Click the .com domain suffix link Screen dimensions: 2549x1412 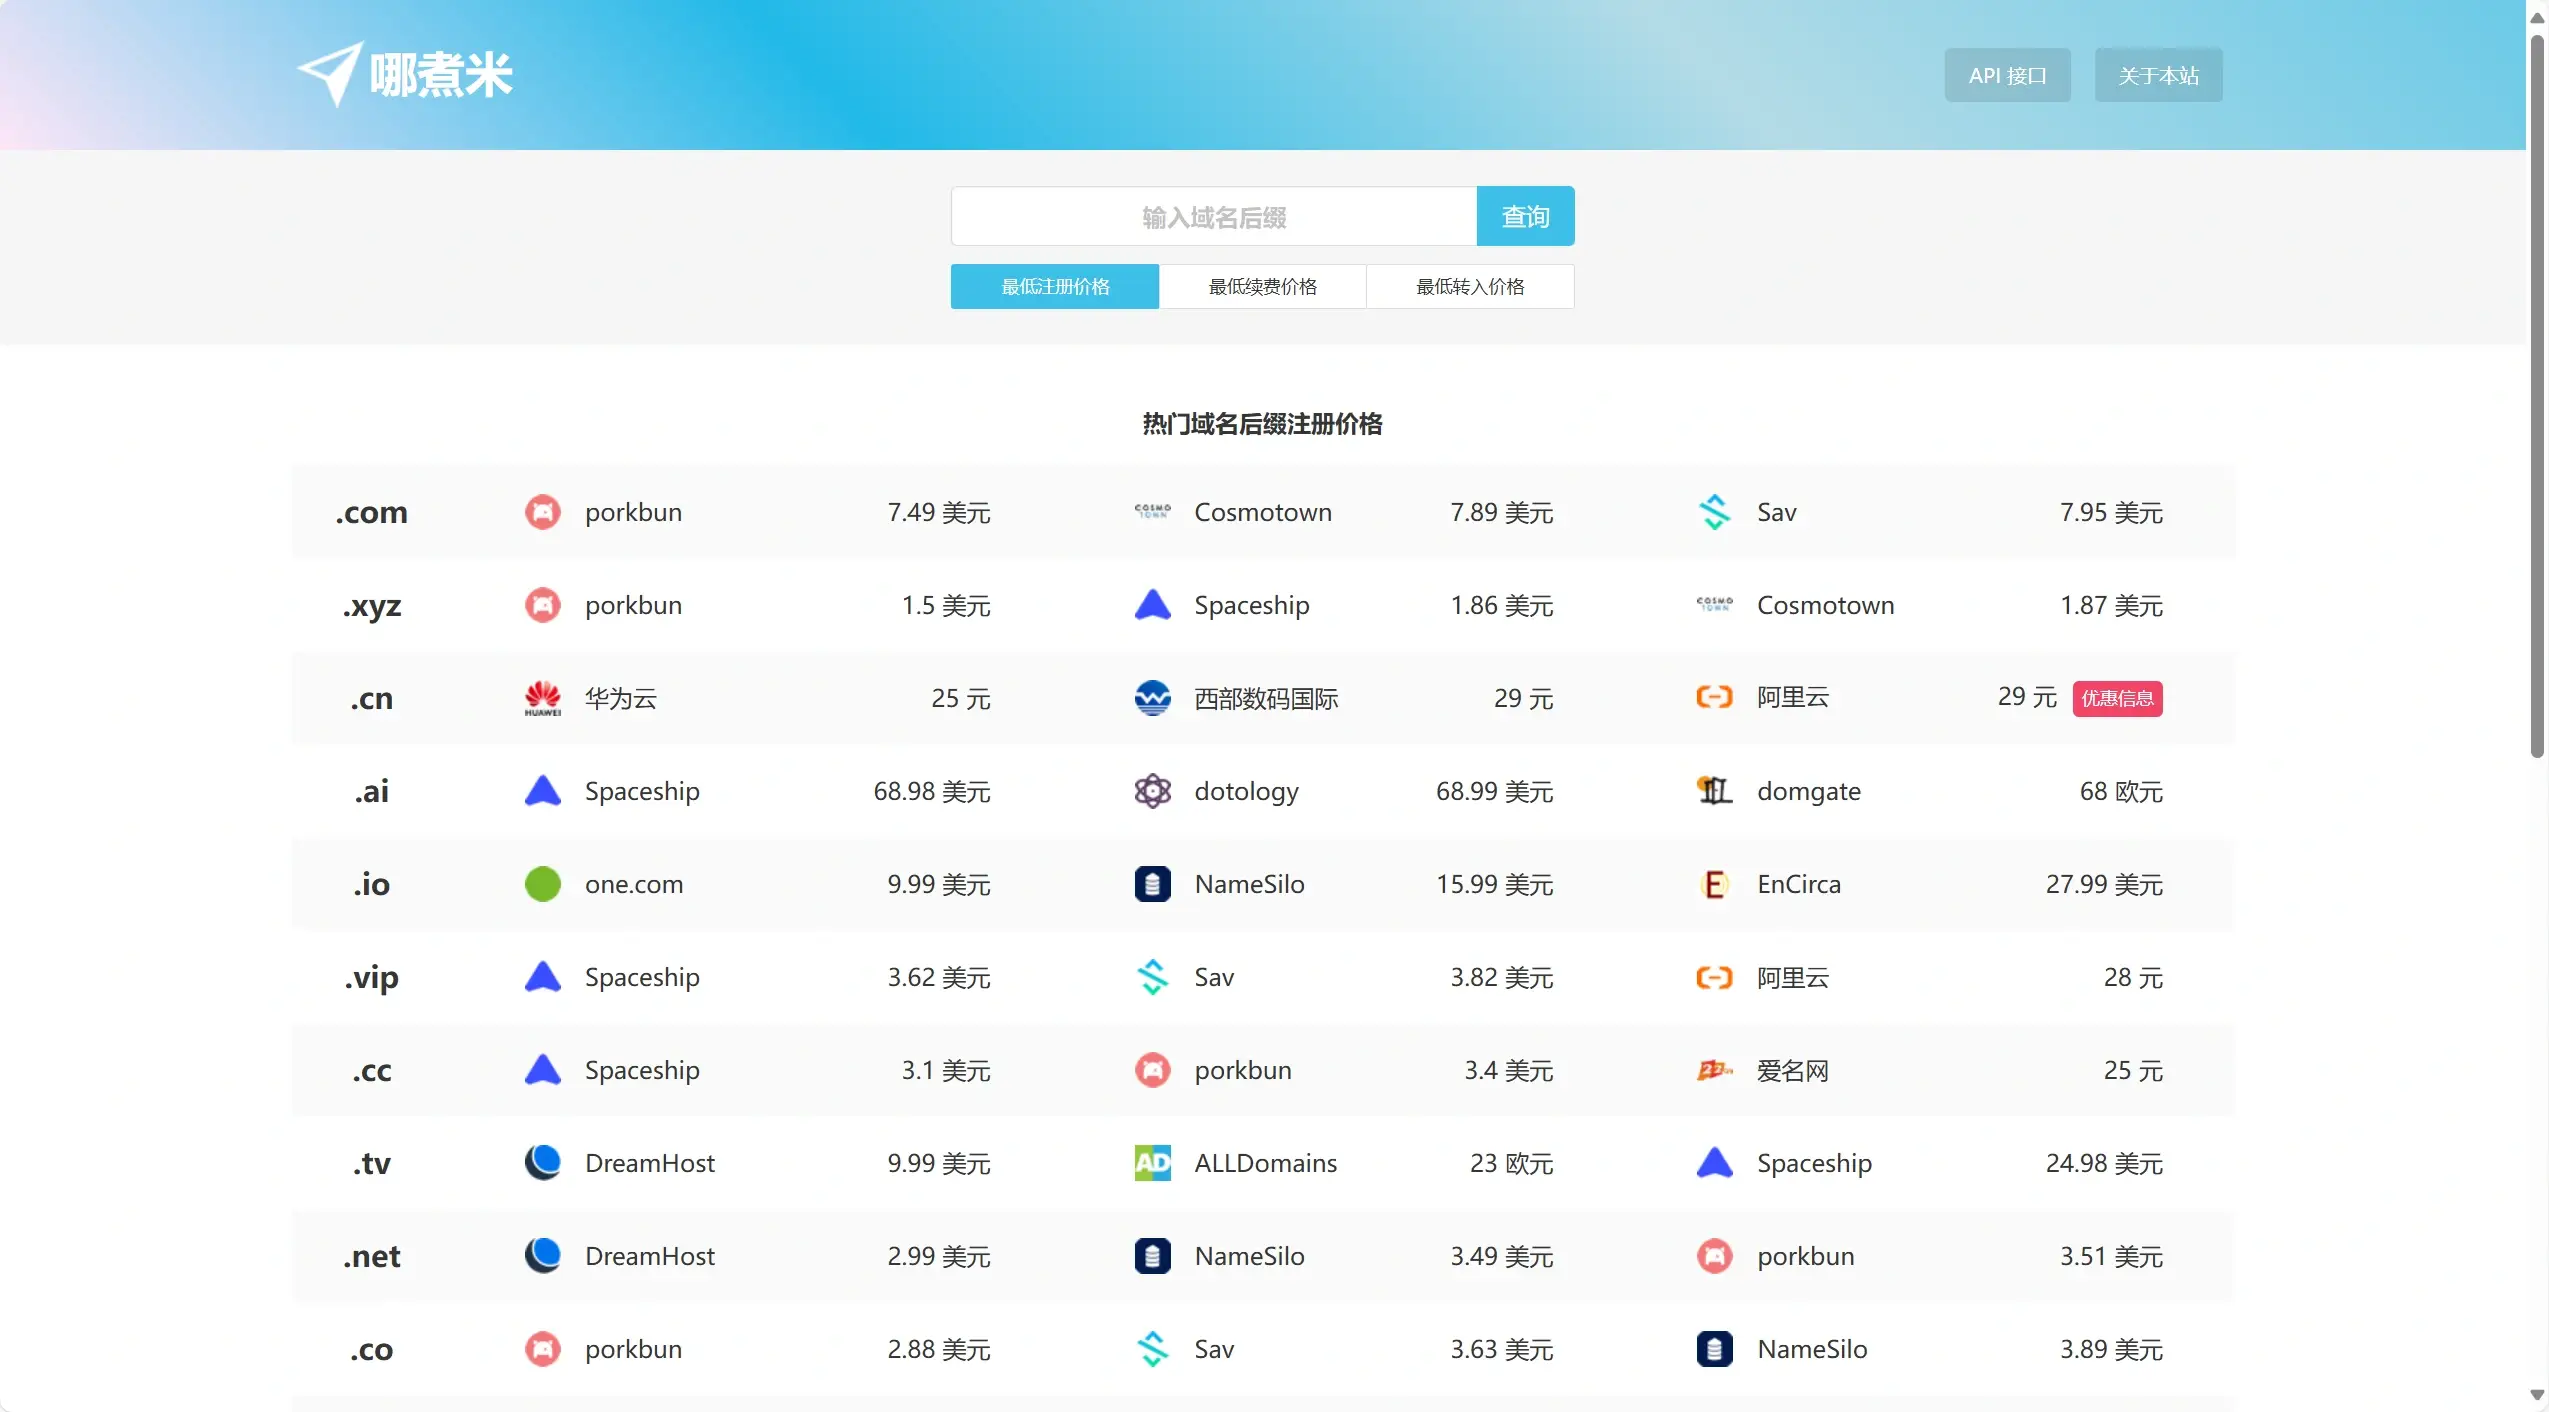point(371,512)
